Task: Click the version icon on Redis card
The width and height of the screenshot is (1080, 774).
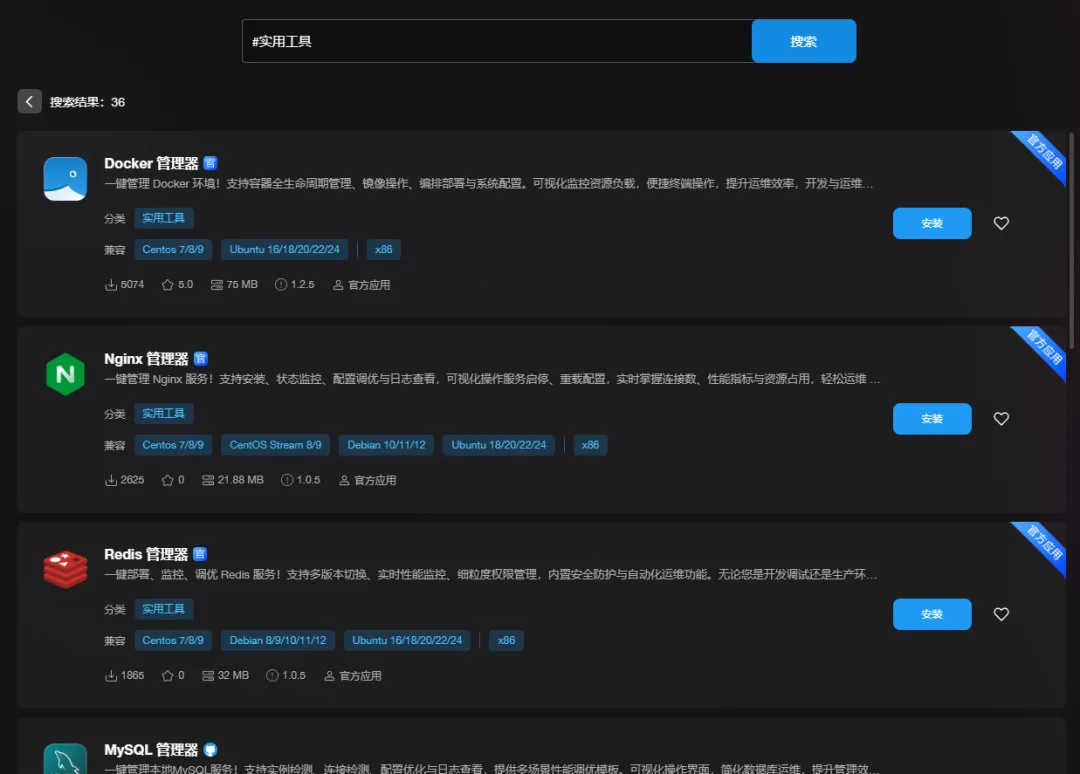Action: 272,676
